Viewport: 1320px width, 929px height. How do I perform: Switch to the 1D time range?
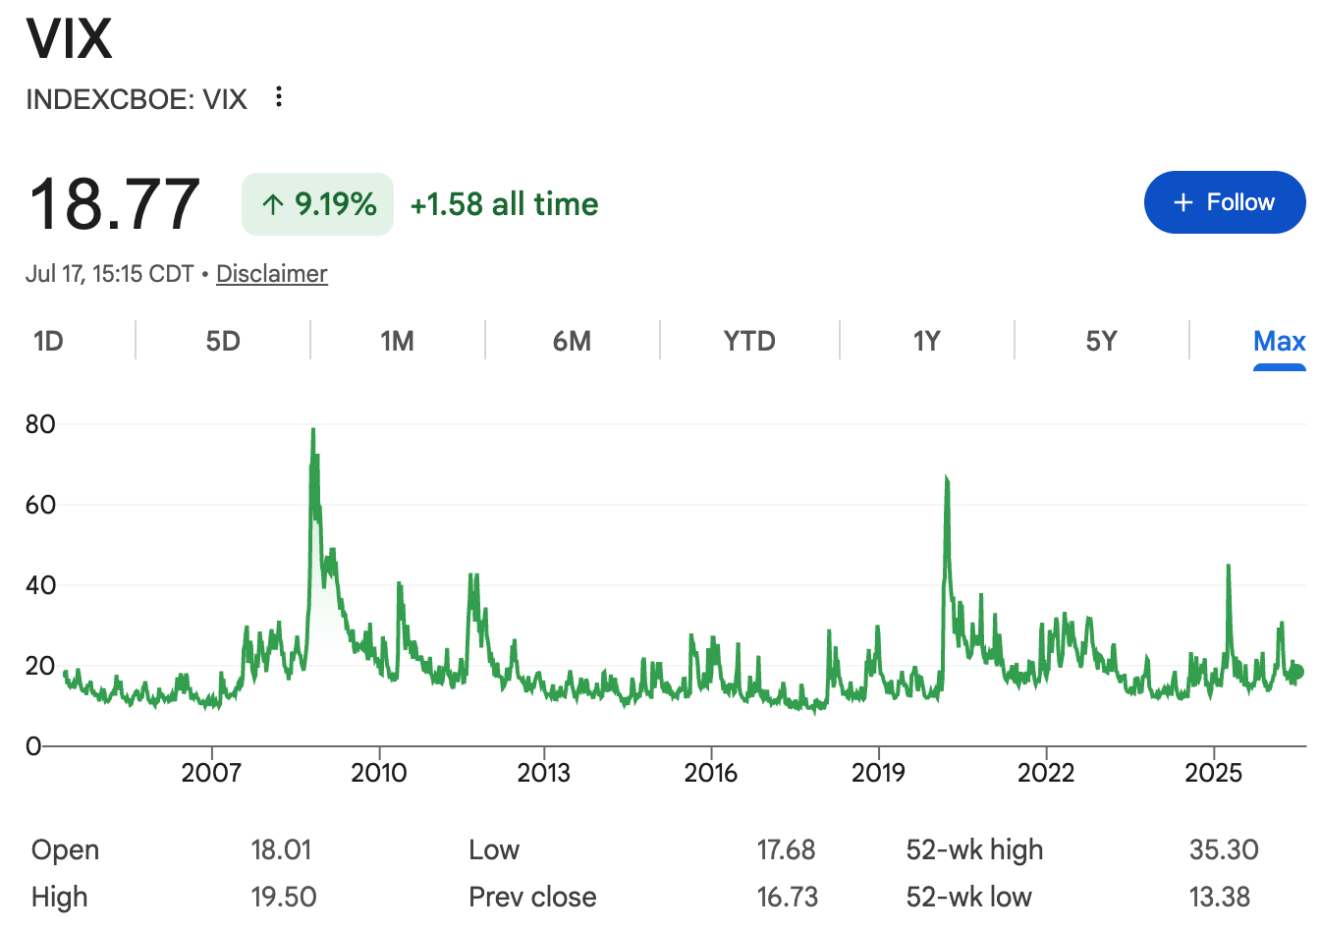tap(48, 342)
